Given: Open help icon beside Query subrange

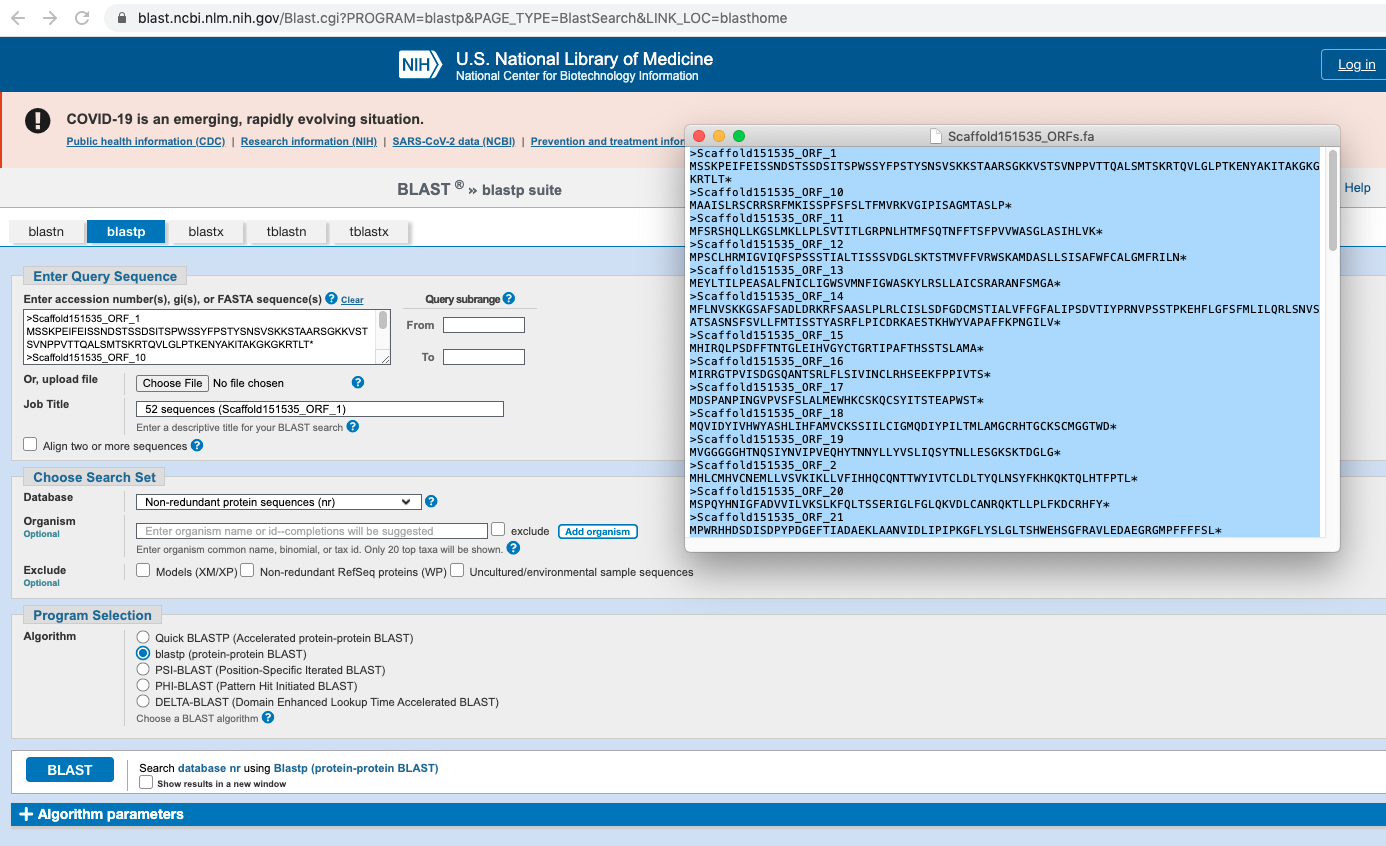Looking at the screenshot, I should tap(509, 298).
